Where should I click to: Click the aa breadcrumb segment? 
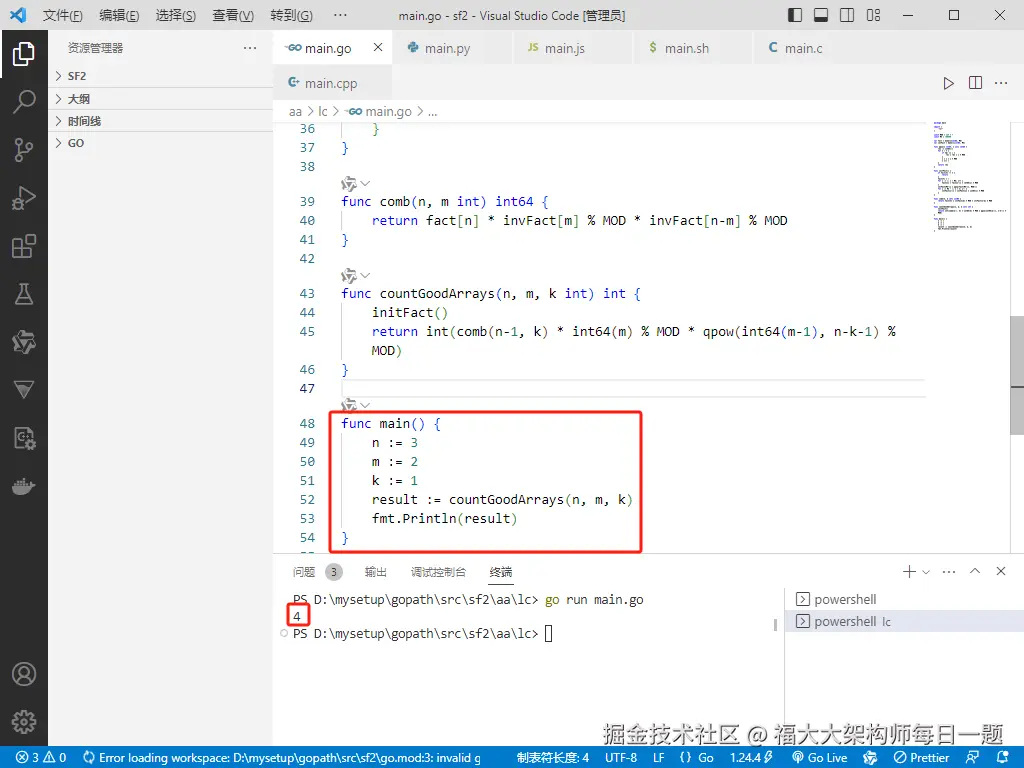[x=295, y=112]
